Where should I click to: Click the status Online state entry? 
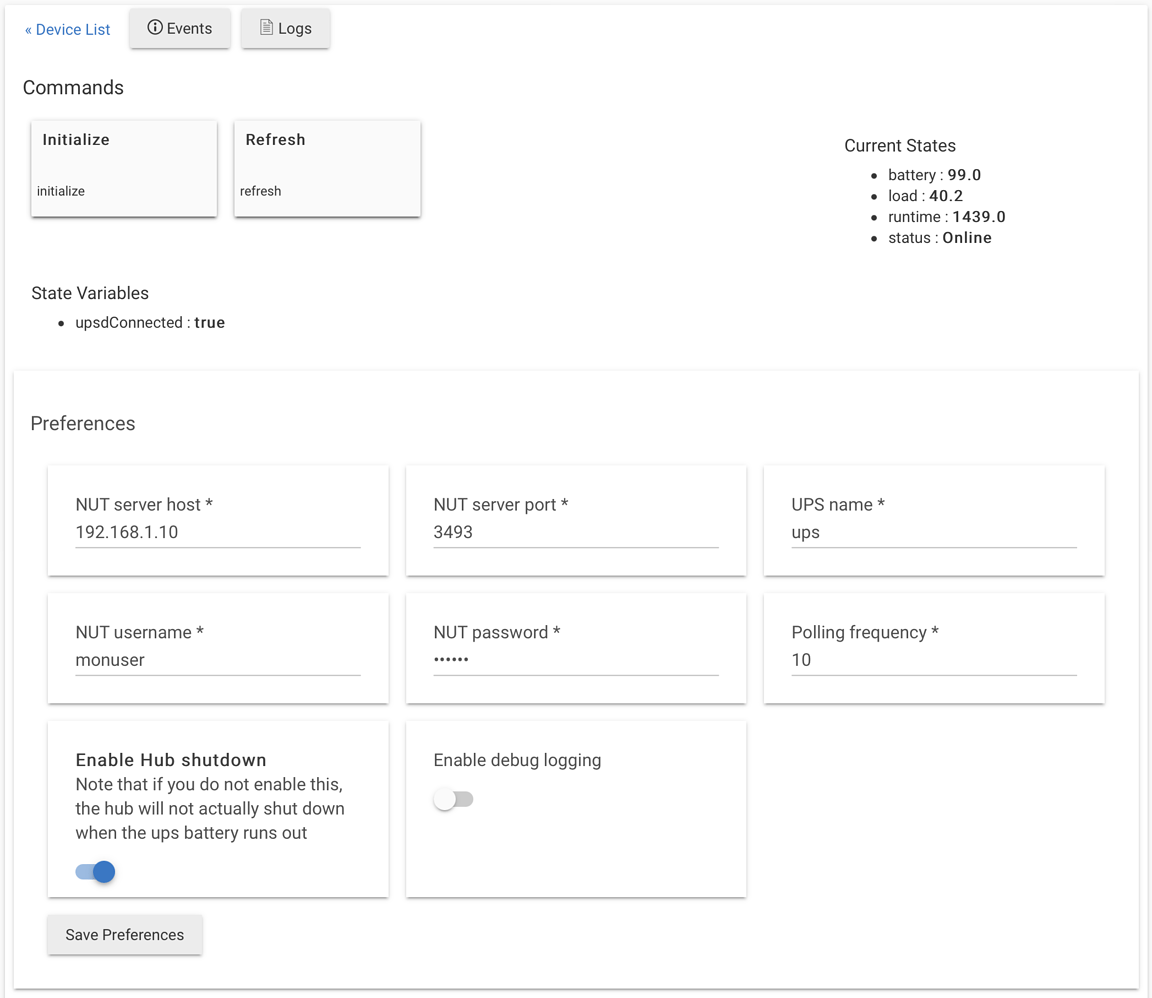939,238
